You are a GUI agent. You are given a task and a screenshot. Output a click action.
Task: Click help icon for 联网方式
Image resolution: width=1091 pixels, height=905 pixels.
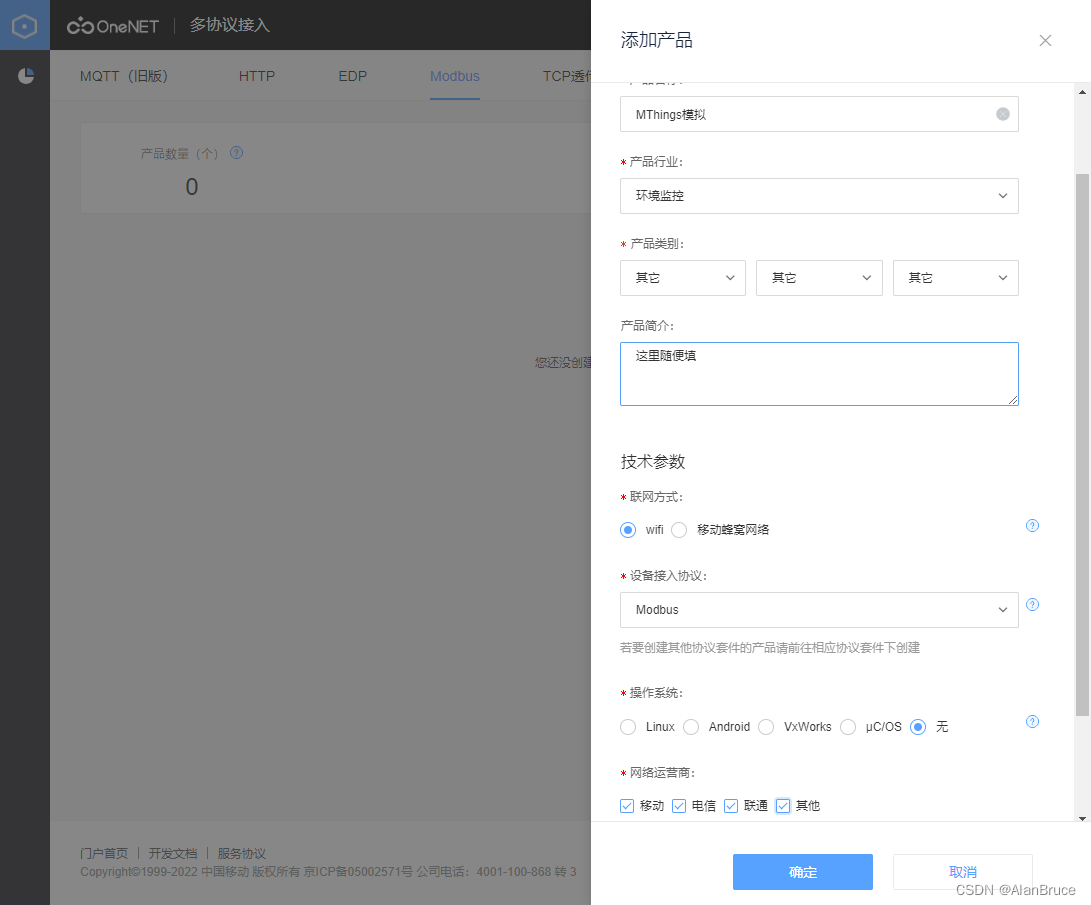(1033, 525)
